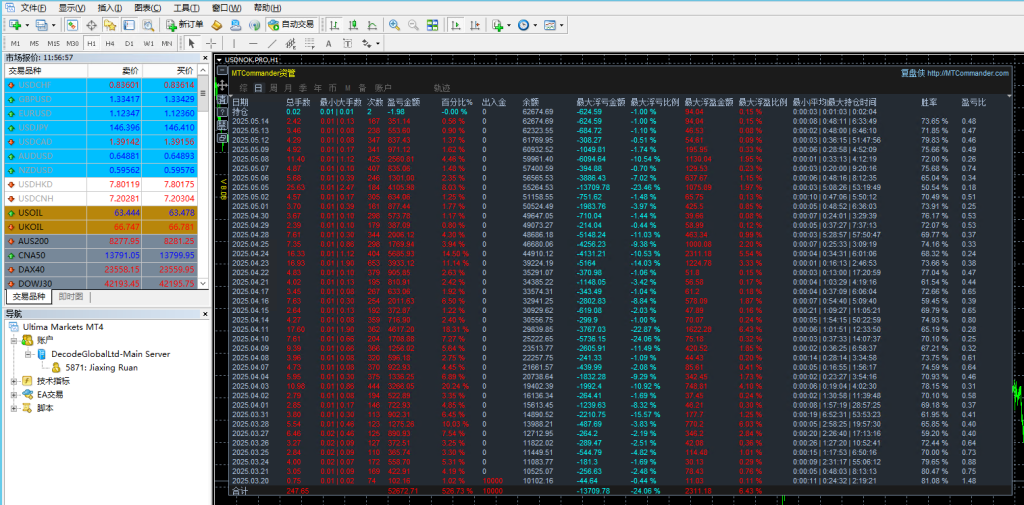Open new chart dropdown arrow

pos(27,25)
